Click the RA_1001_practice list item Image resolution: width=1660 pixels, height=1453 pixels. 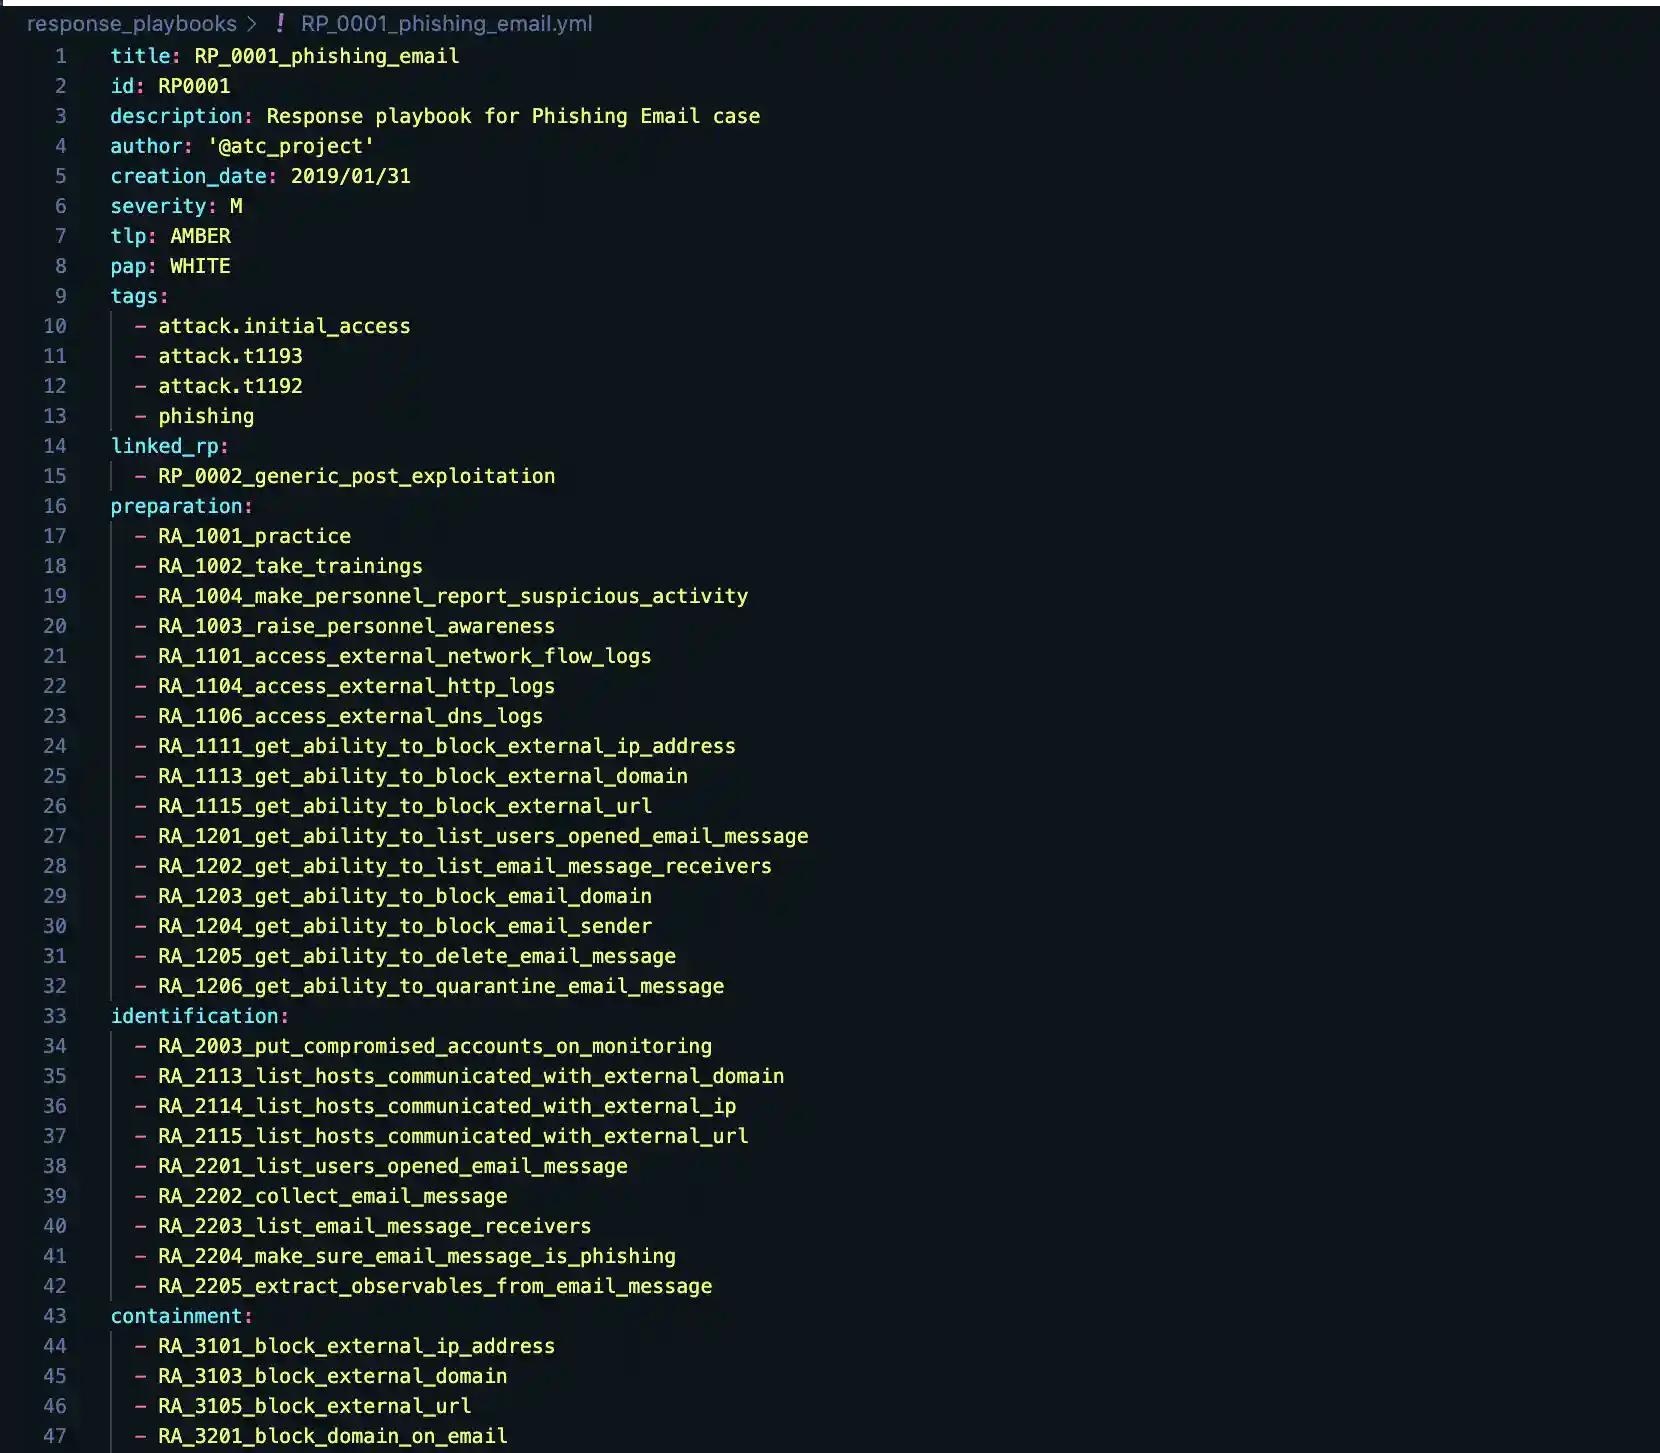(x=254, y=536)
